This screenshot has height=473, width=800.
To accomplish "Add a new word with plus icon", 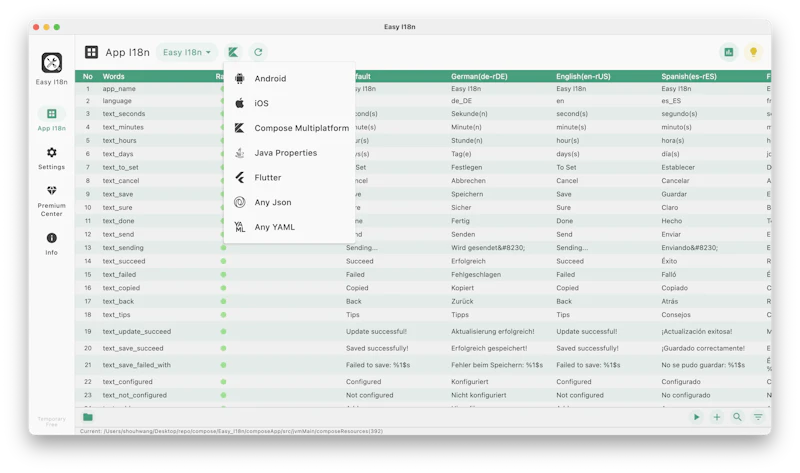I will 716,417.
